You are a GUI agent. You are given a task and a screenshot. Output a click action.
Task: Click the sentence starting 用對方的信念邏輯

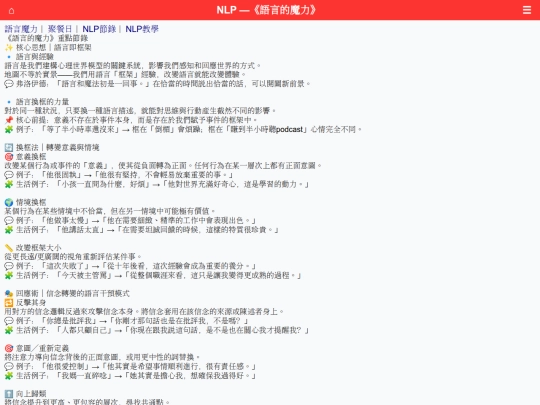tap(145, 312)
